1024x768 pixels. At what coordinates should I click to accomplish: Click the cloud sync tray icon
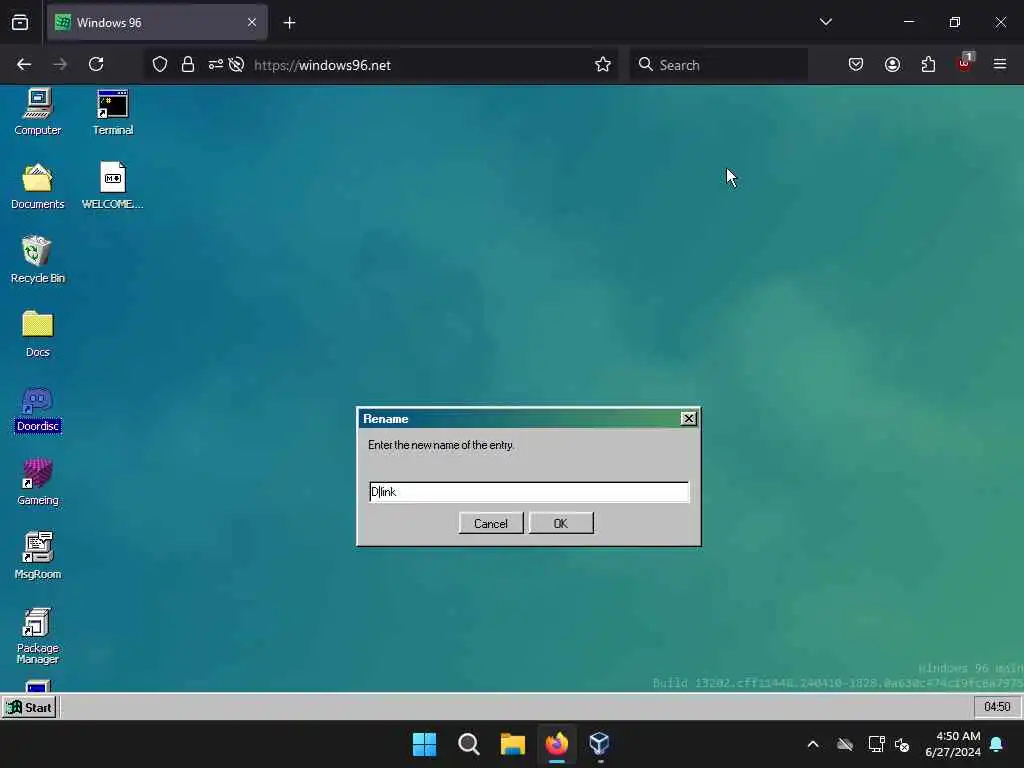(x=844, y=744)
